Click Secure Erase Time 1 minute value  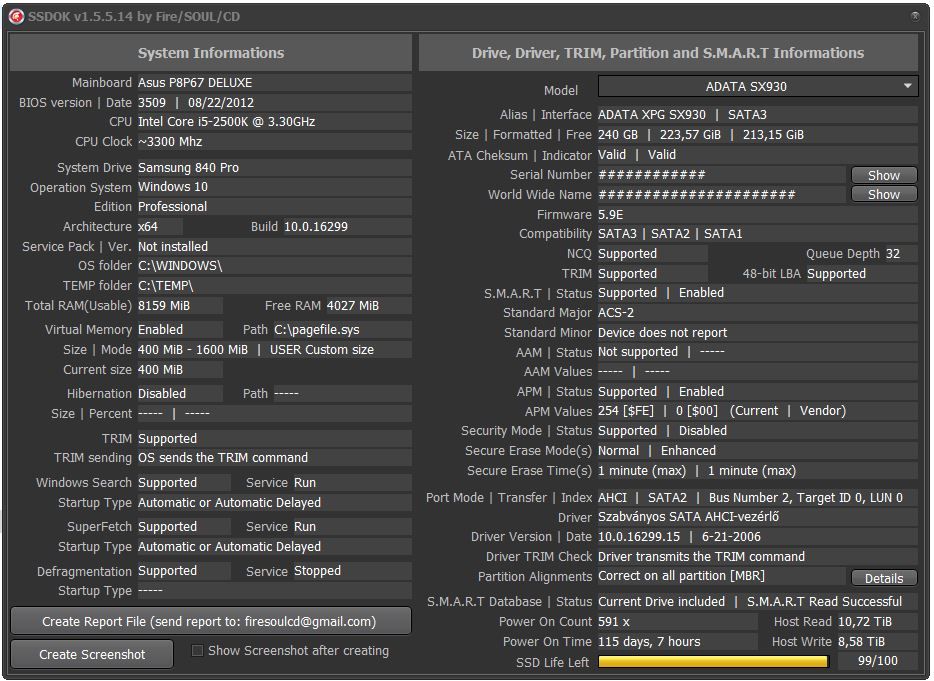[642, 471]
